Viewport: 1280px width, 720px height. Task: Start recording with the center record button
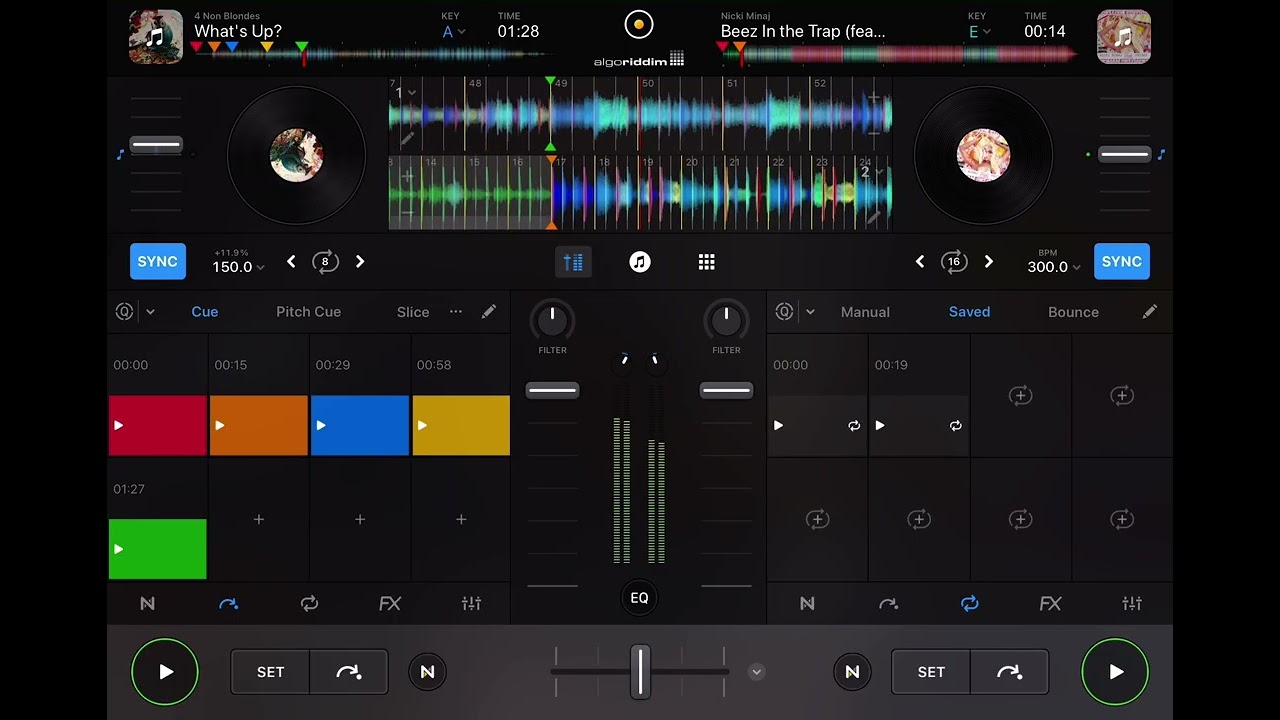[x=638, y=24]
